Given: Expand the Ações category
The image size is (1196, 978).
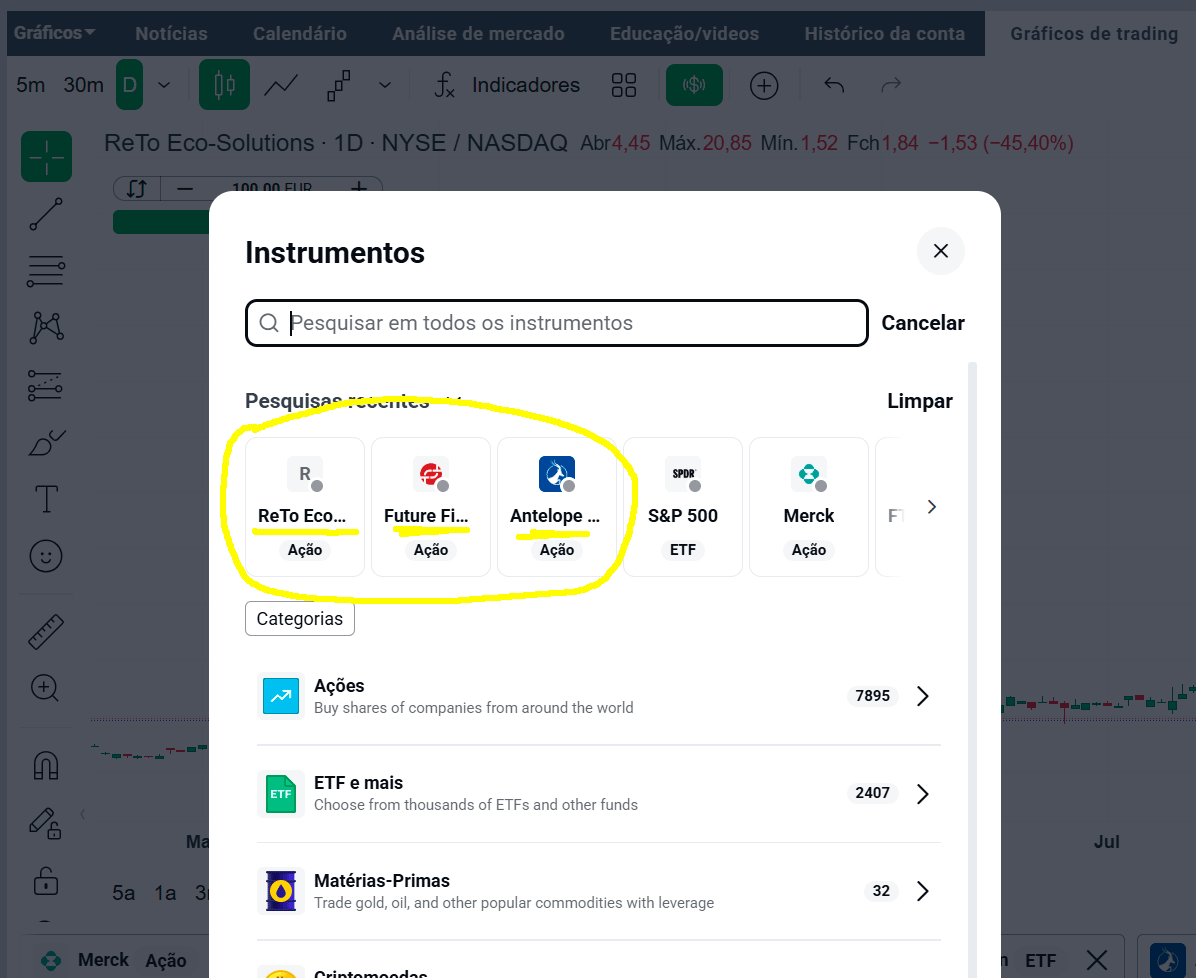Looking at the screenshot, I should coord(599,696).
